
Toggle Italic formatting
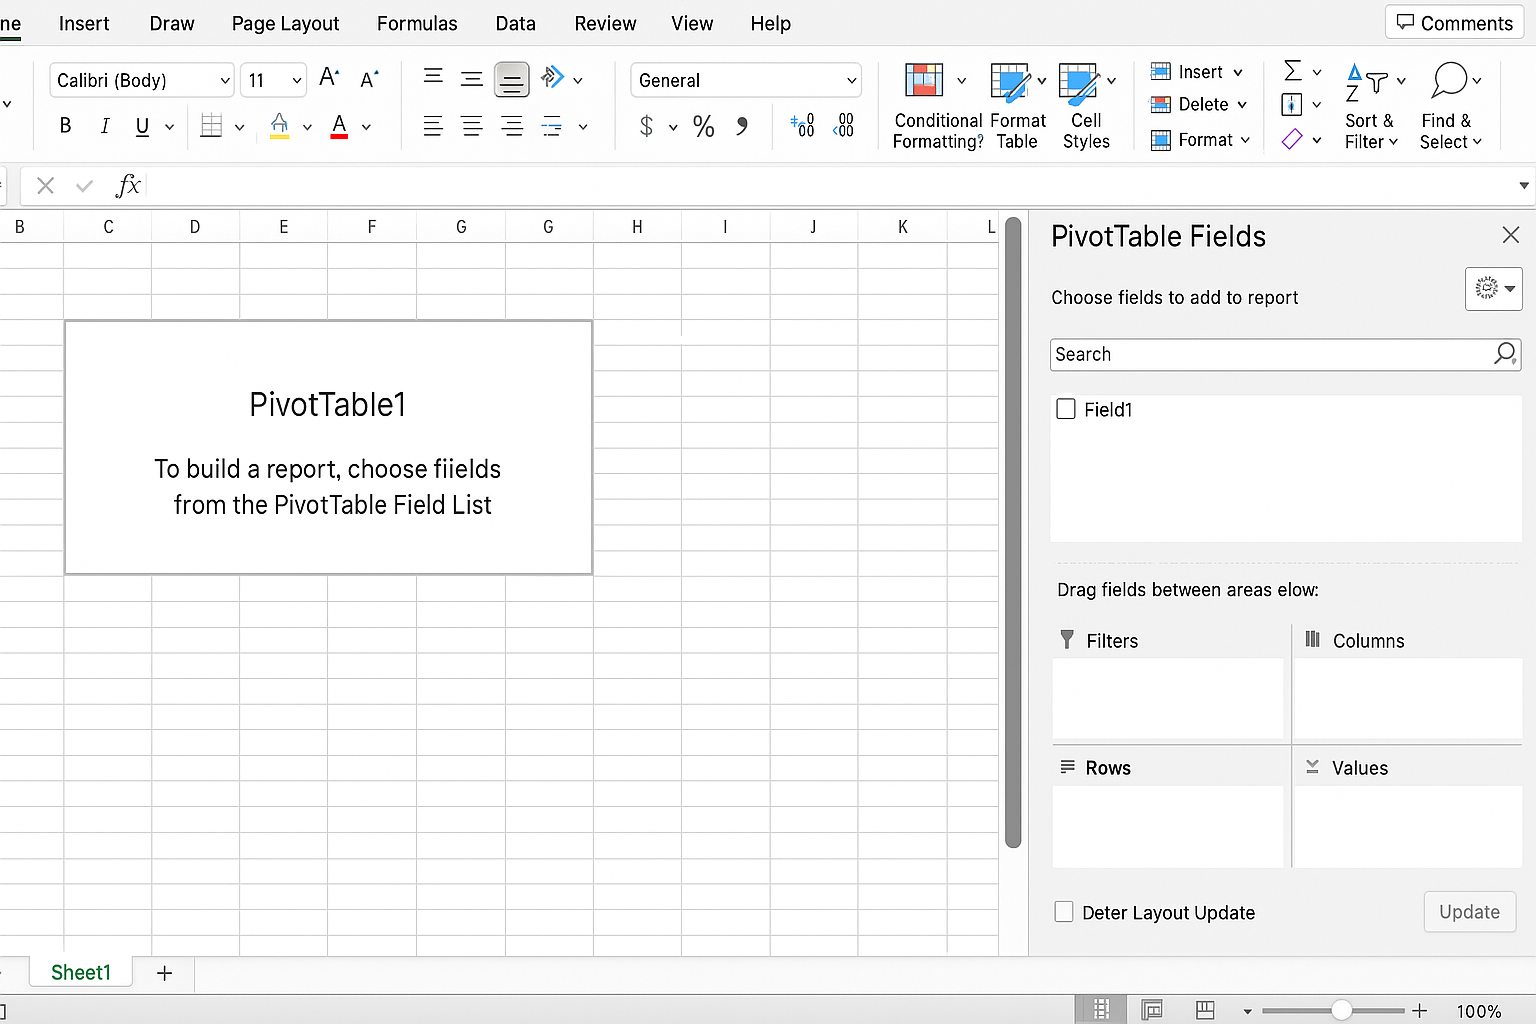pyautogui.click(x=104, y=126)
